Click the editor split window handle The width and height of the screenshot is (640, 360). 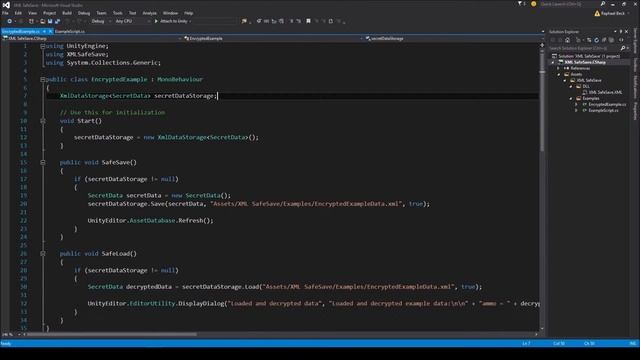click(x=542, y=45)
